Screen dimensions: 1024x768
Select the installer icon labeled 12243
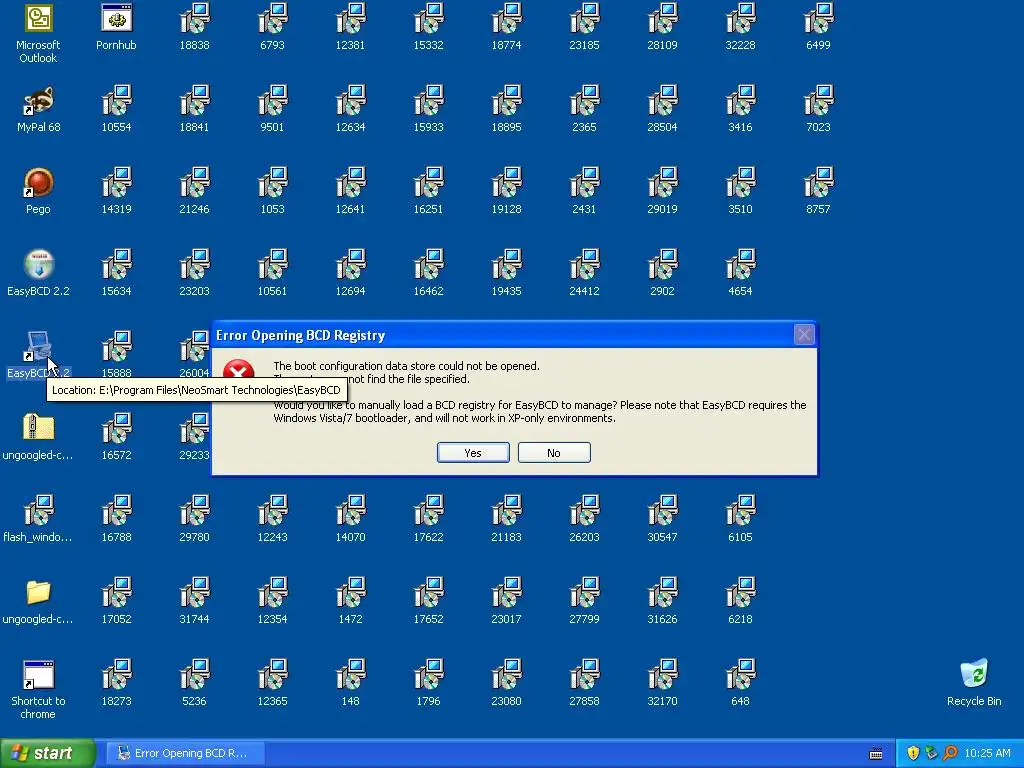(x=272, y=510)
